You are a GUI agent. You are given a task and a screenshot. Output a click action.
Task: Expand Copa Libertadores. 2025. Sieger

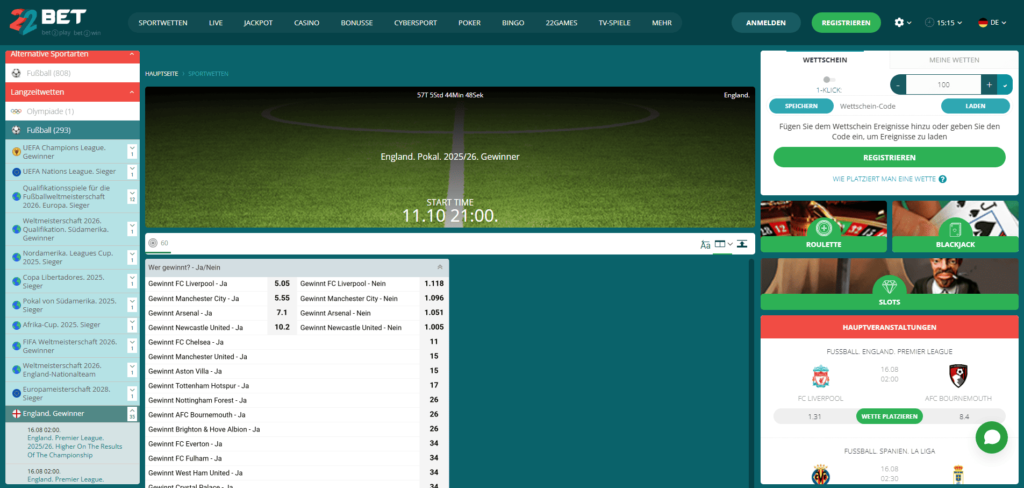[x=132, y=282]
